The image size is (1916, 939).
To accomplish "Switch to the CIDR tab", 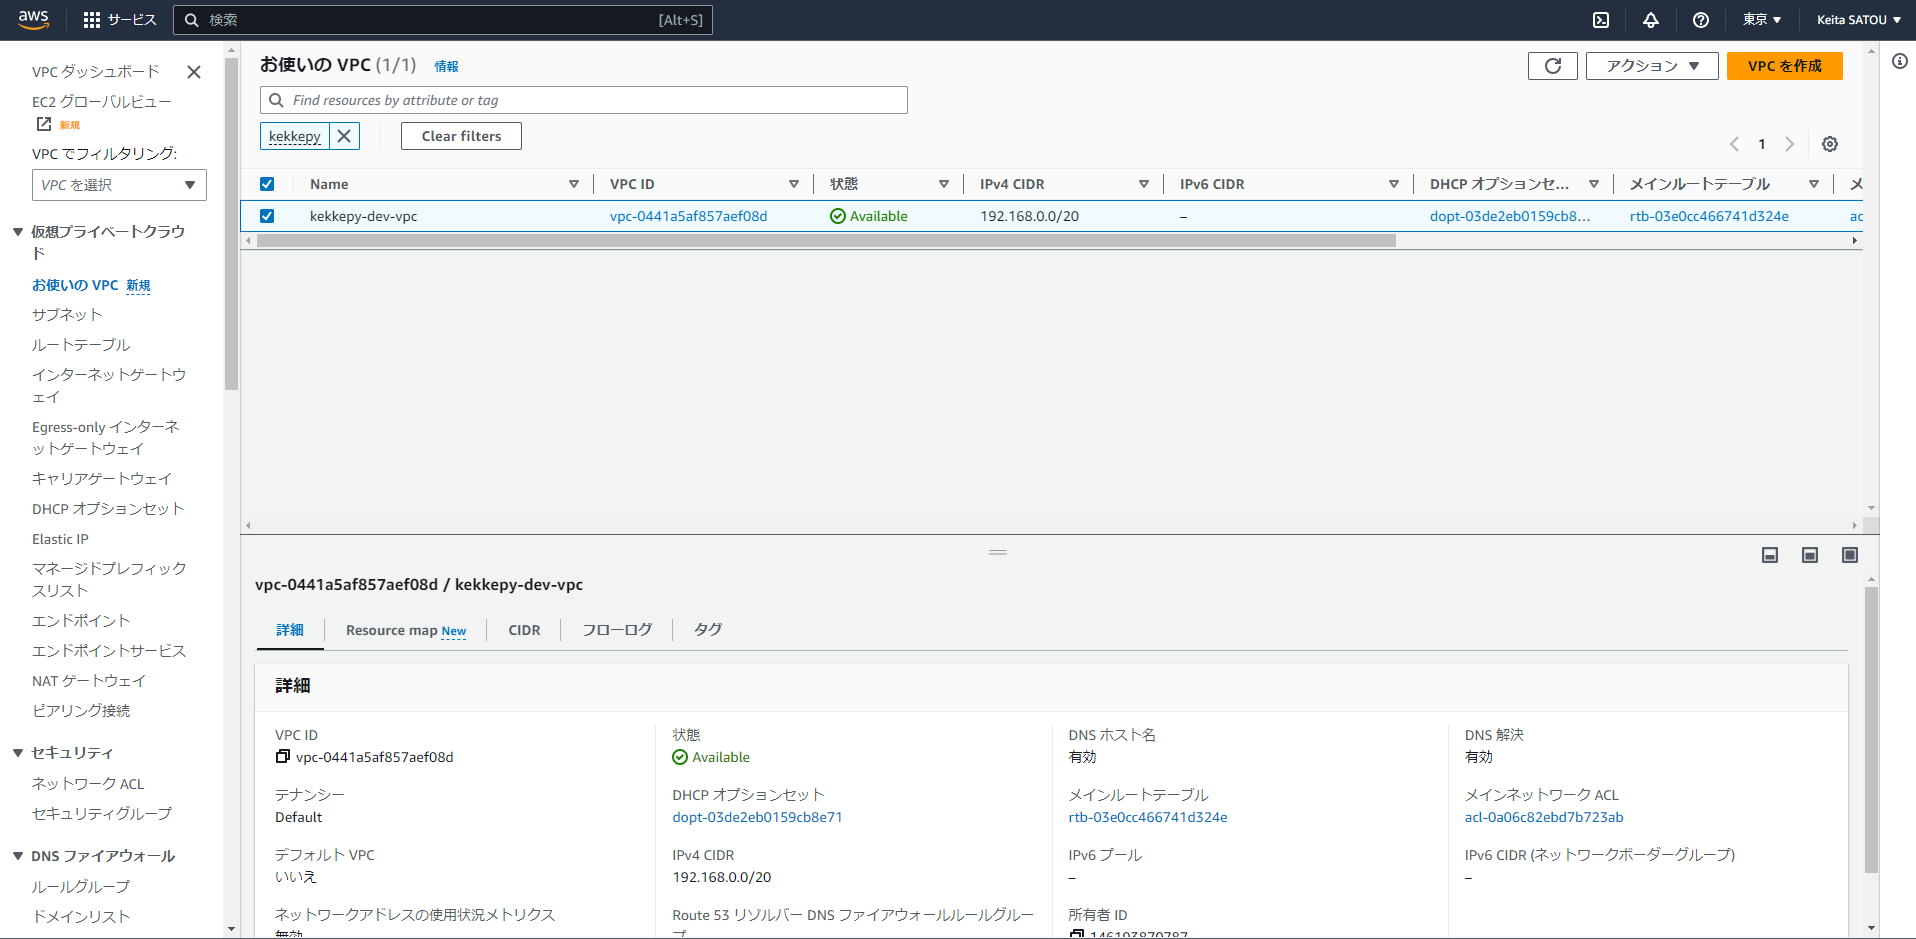I will (524, 630).
